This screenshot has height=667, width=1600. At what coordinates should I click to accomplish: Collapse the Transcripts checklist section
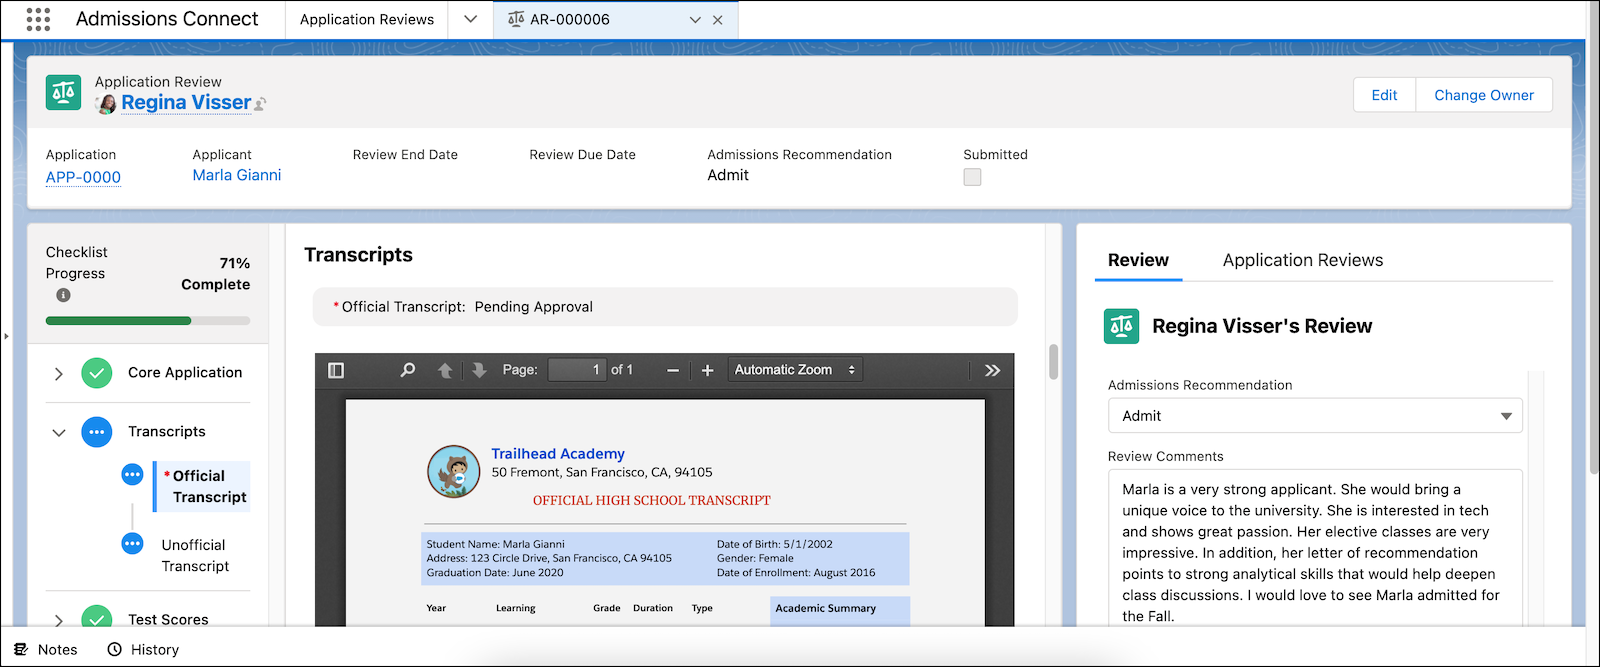tap(58, 432)
